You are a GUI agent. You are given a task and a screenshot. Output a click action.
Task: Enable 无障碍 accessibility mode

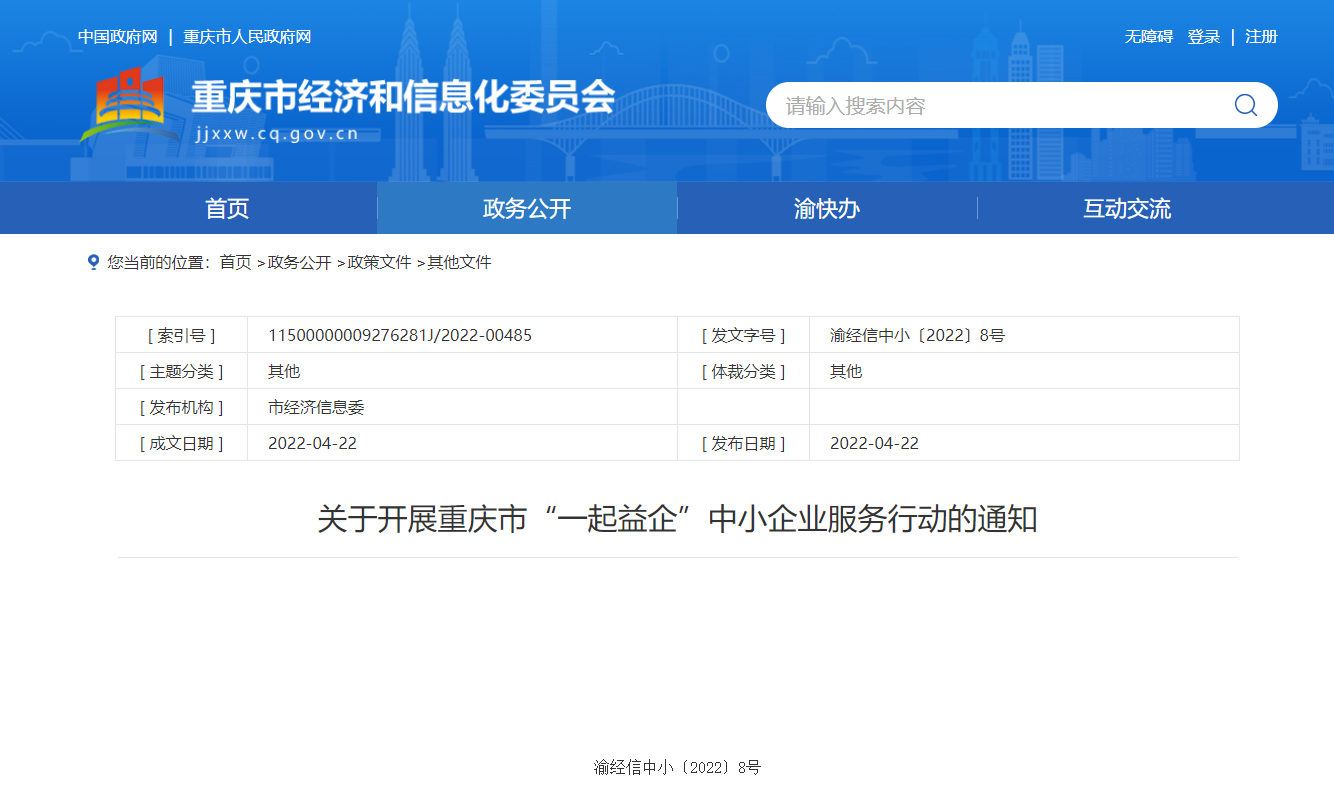(x=1148, y=37)
